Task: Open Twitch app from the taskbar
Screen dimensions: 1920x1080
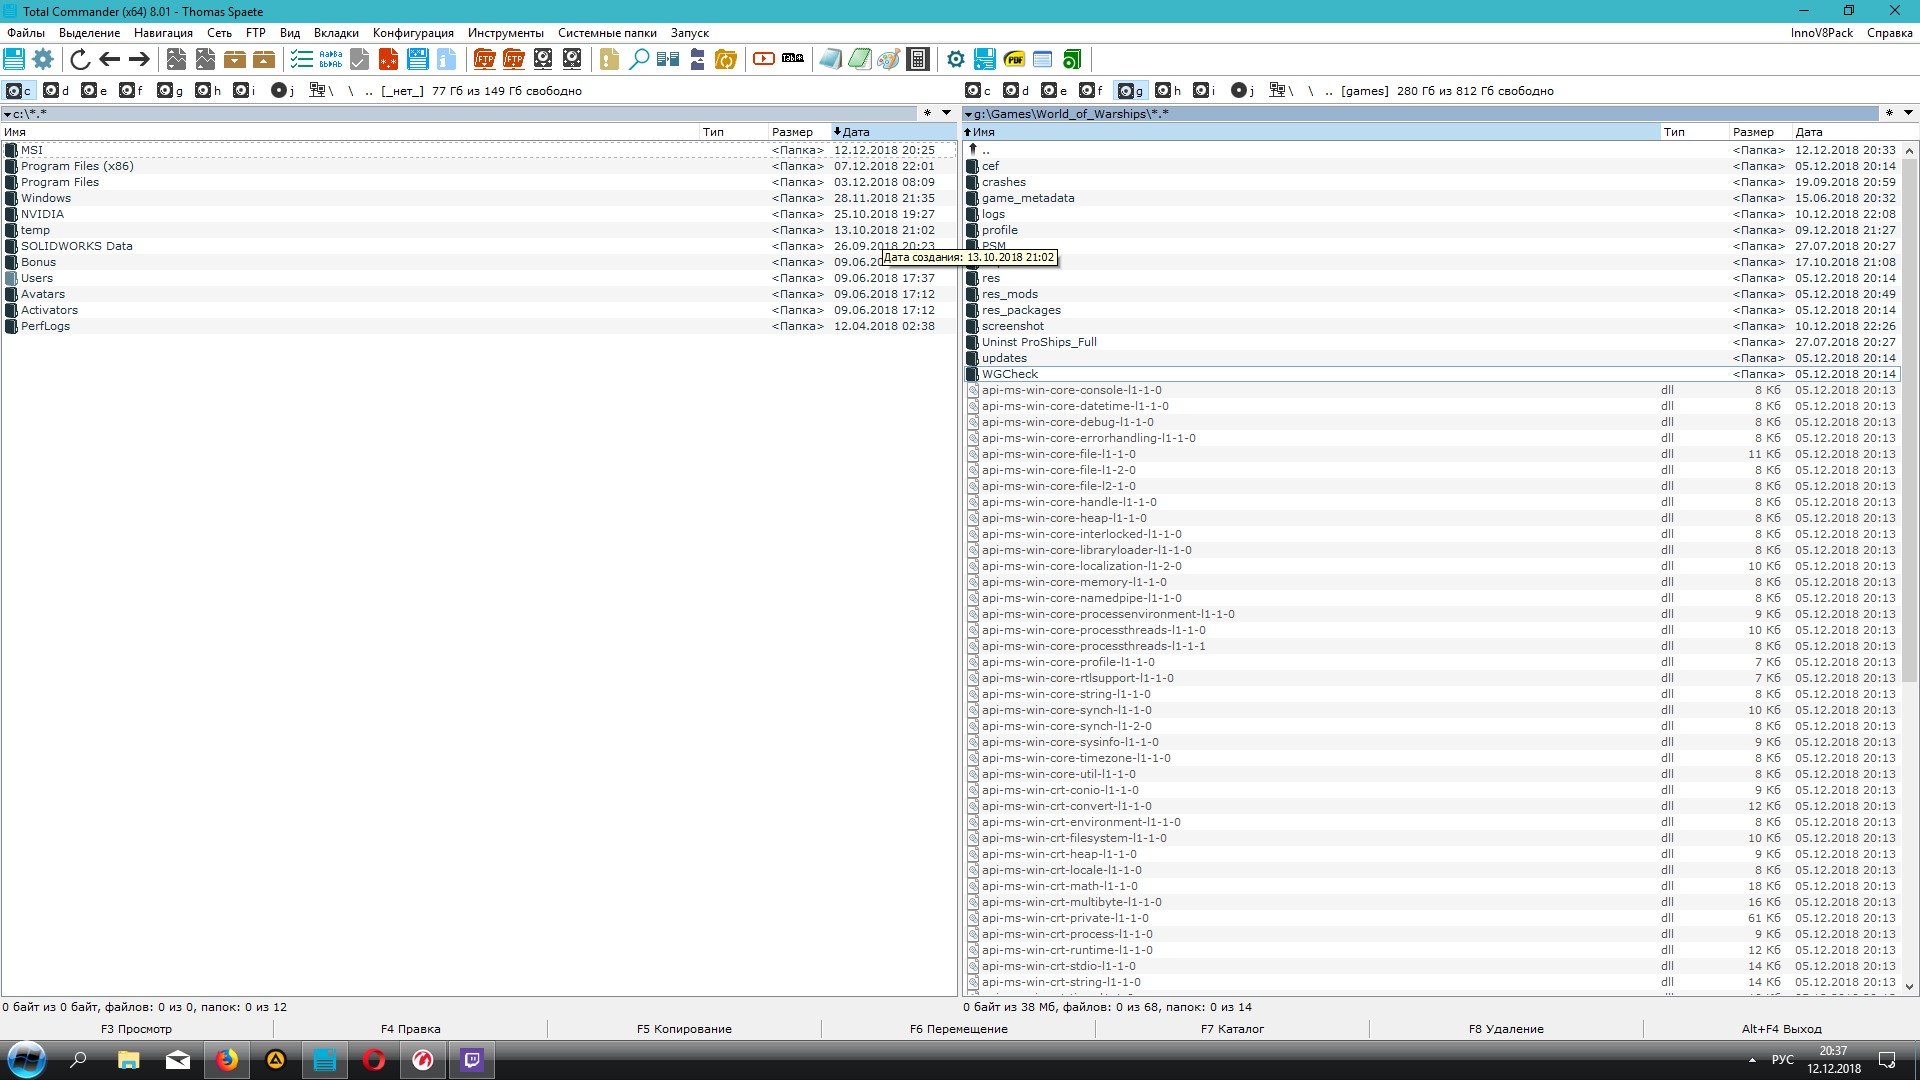Action: pos(472,1060)
